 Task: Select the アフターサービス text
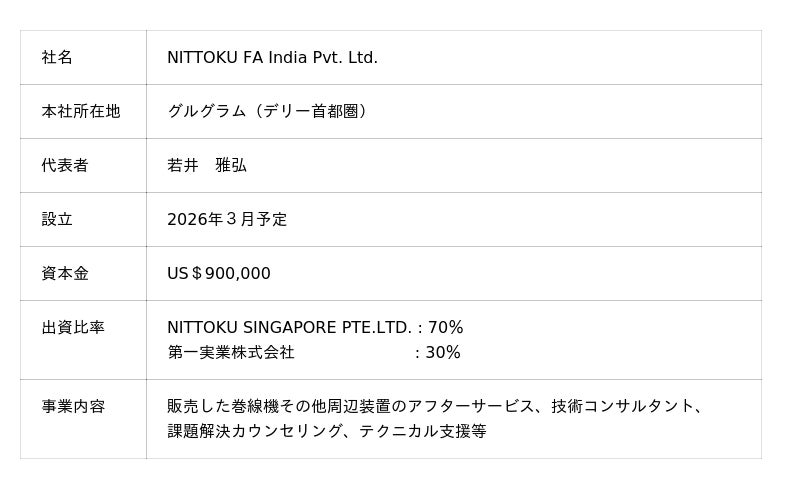[x=470, y=407]
